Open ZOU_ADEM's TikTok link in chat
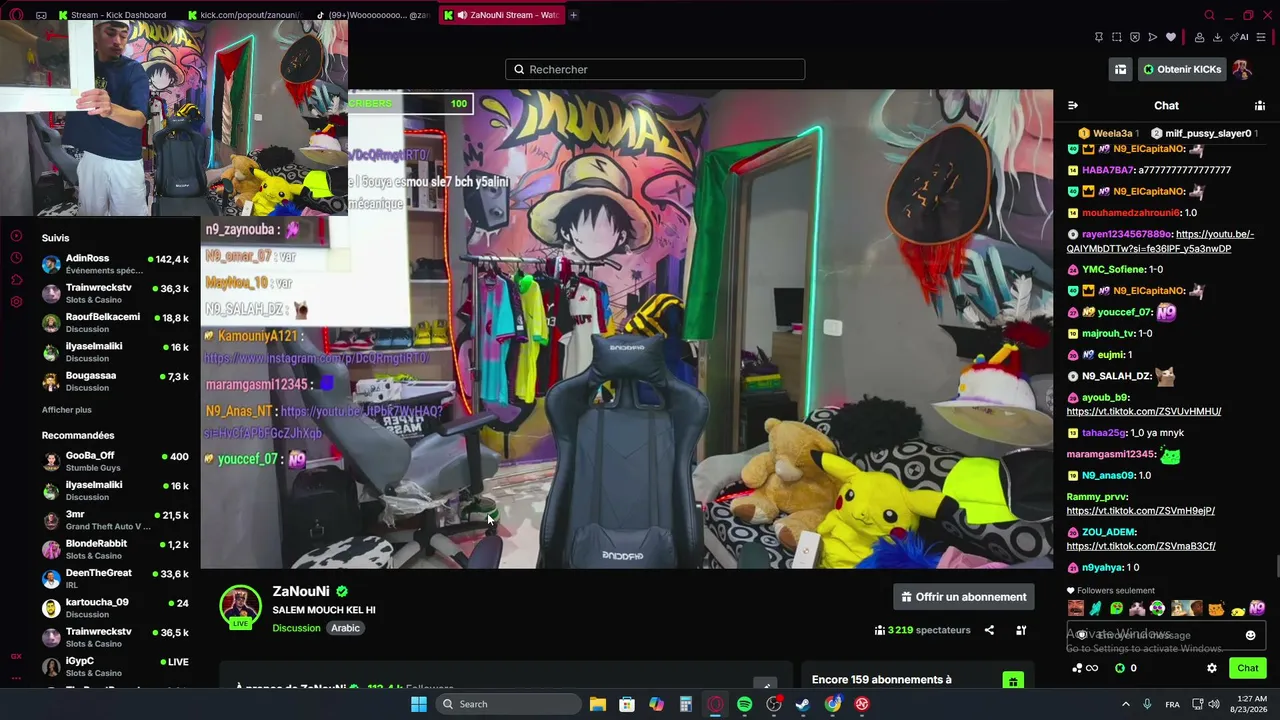 [1141, 546]
